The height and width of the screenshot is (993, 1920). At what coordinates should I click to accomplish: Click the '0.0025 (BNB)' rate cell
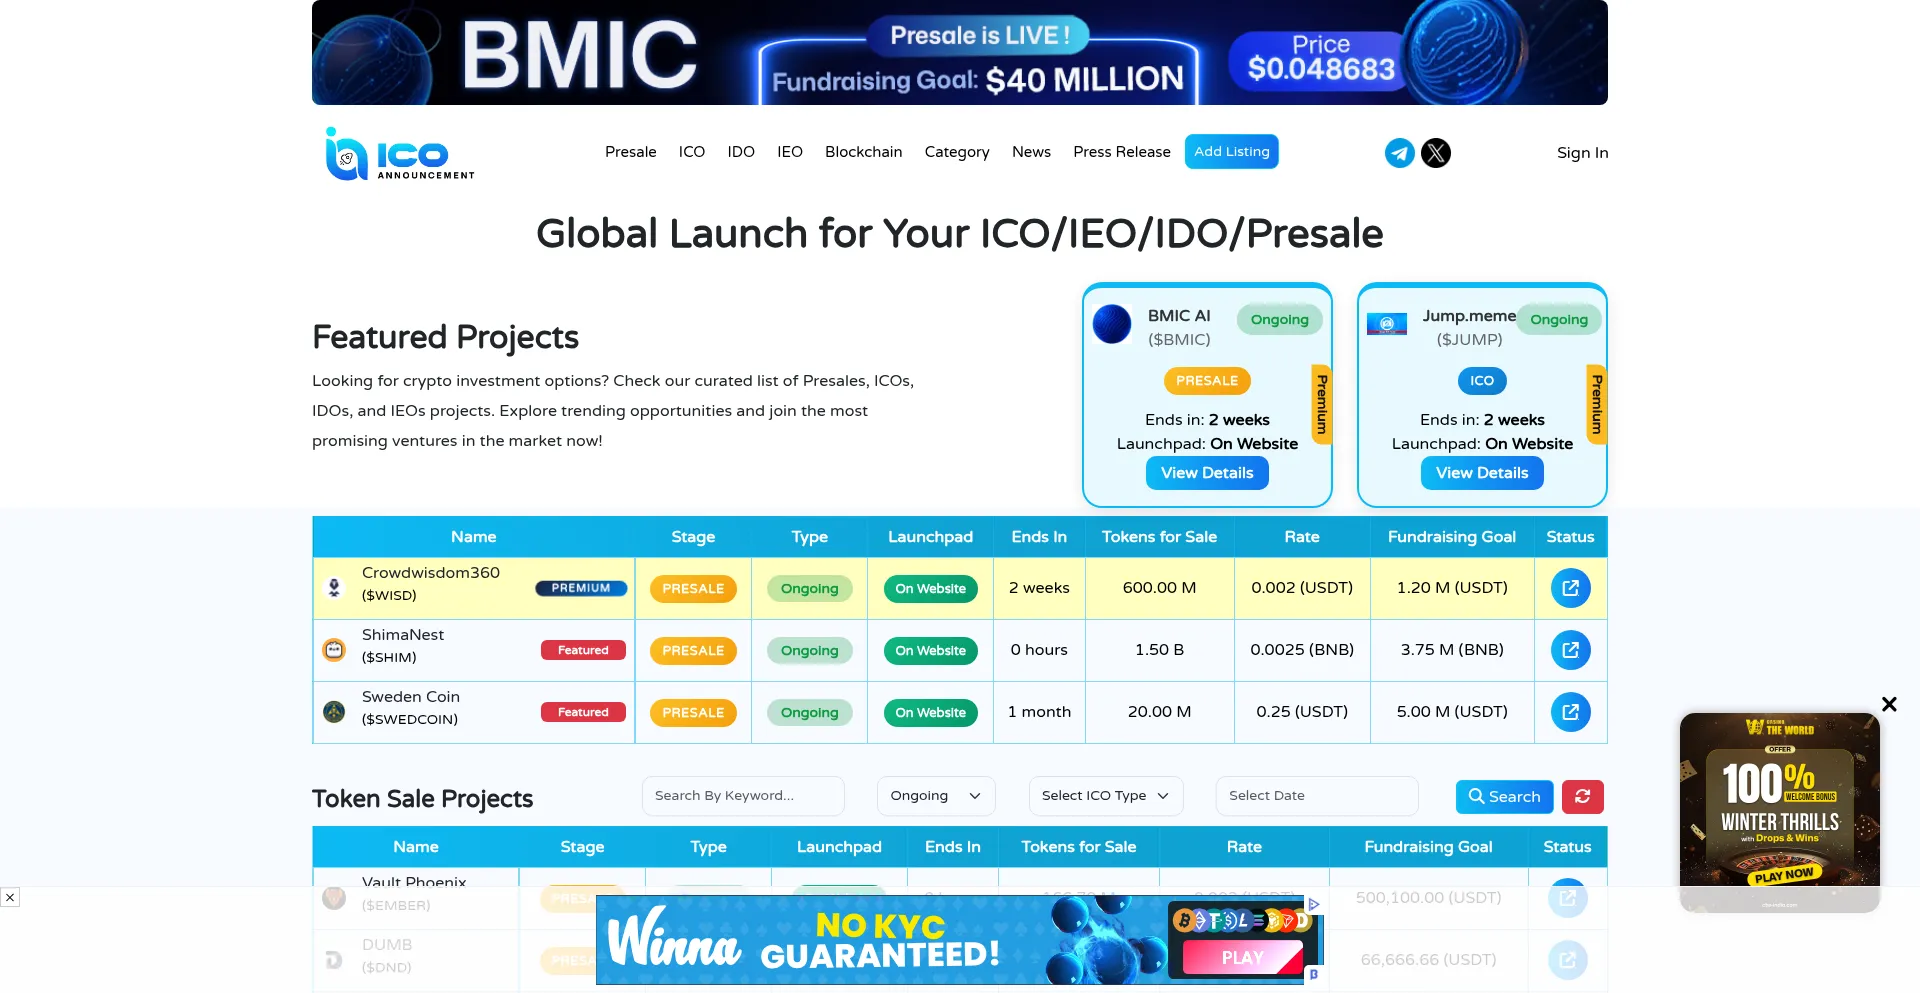[x=1302, y=650]
